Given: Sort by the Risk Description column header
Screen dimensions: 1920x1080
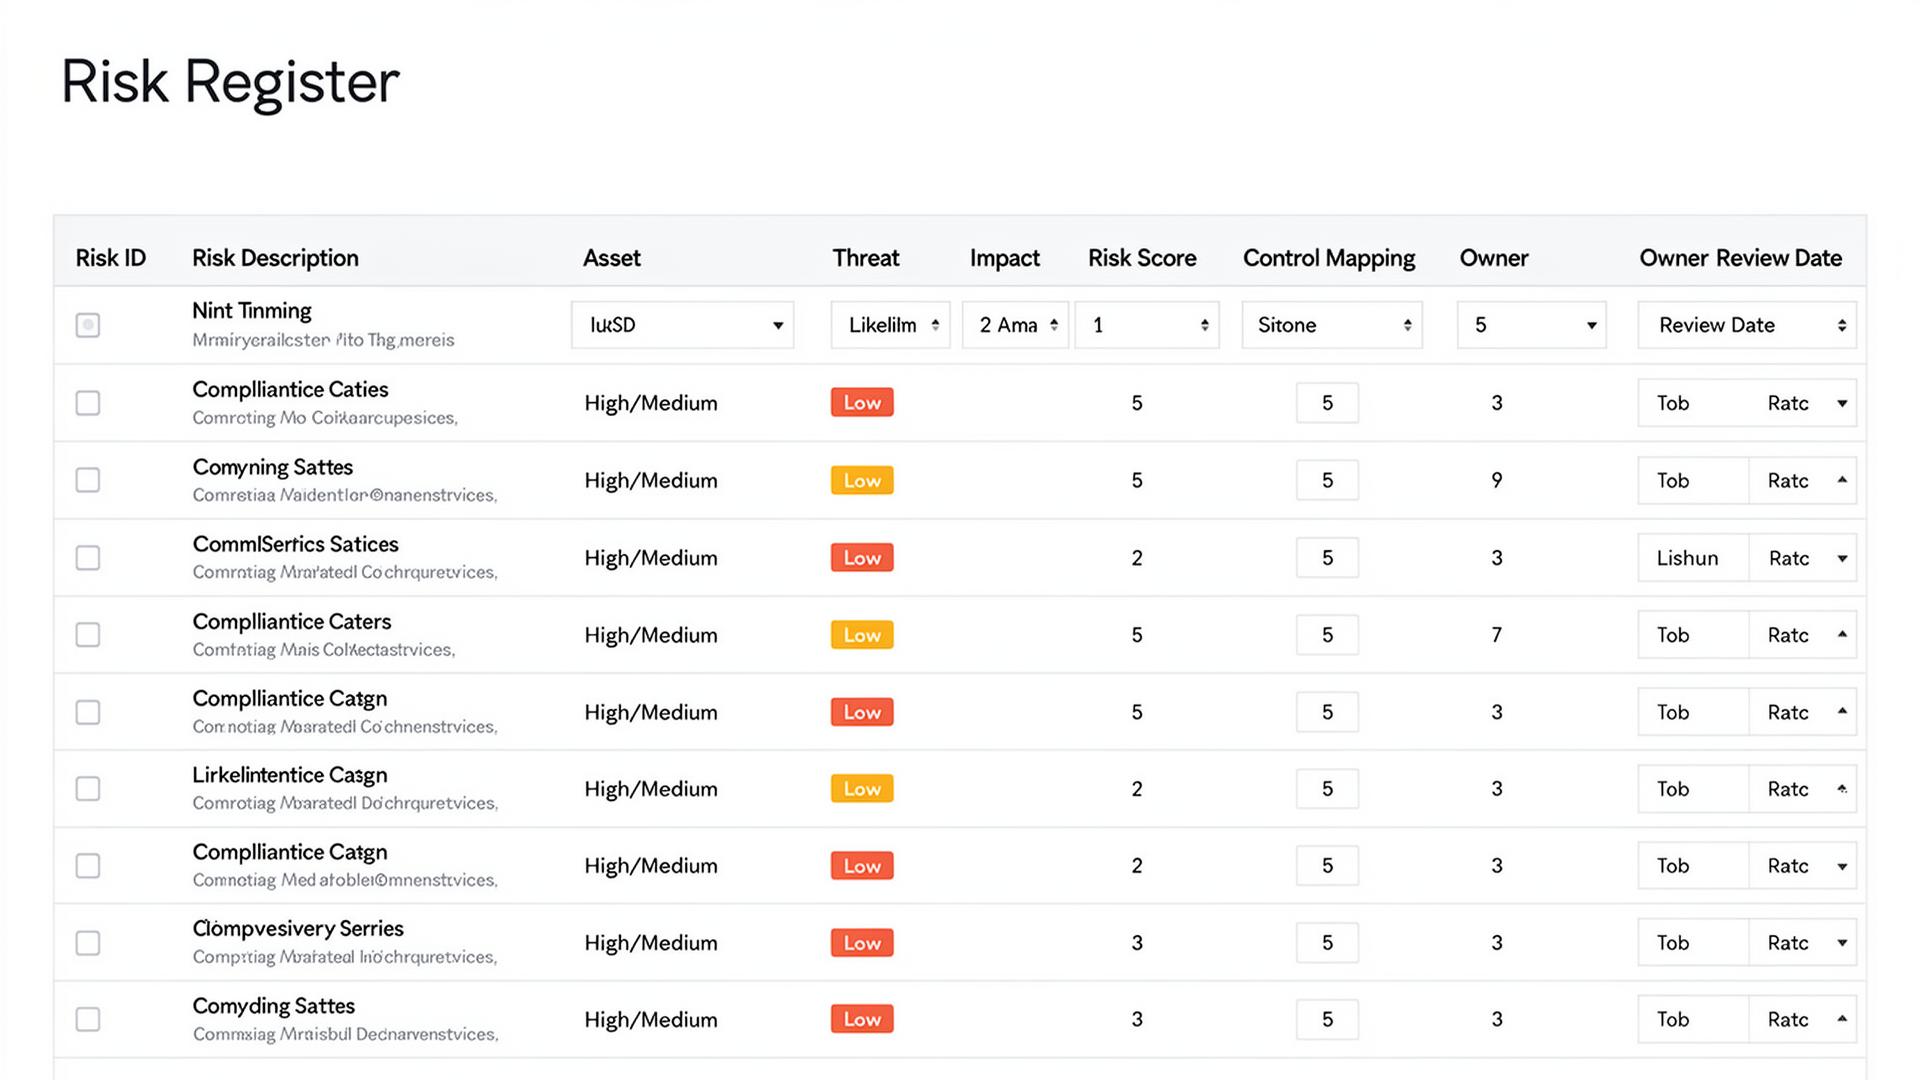Looking at the screenshot, I should click(275, 258).
